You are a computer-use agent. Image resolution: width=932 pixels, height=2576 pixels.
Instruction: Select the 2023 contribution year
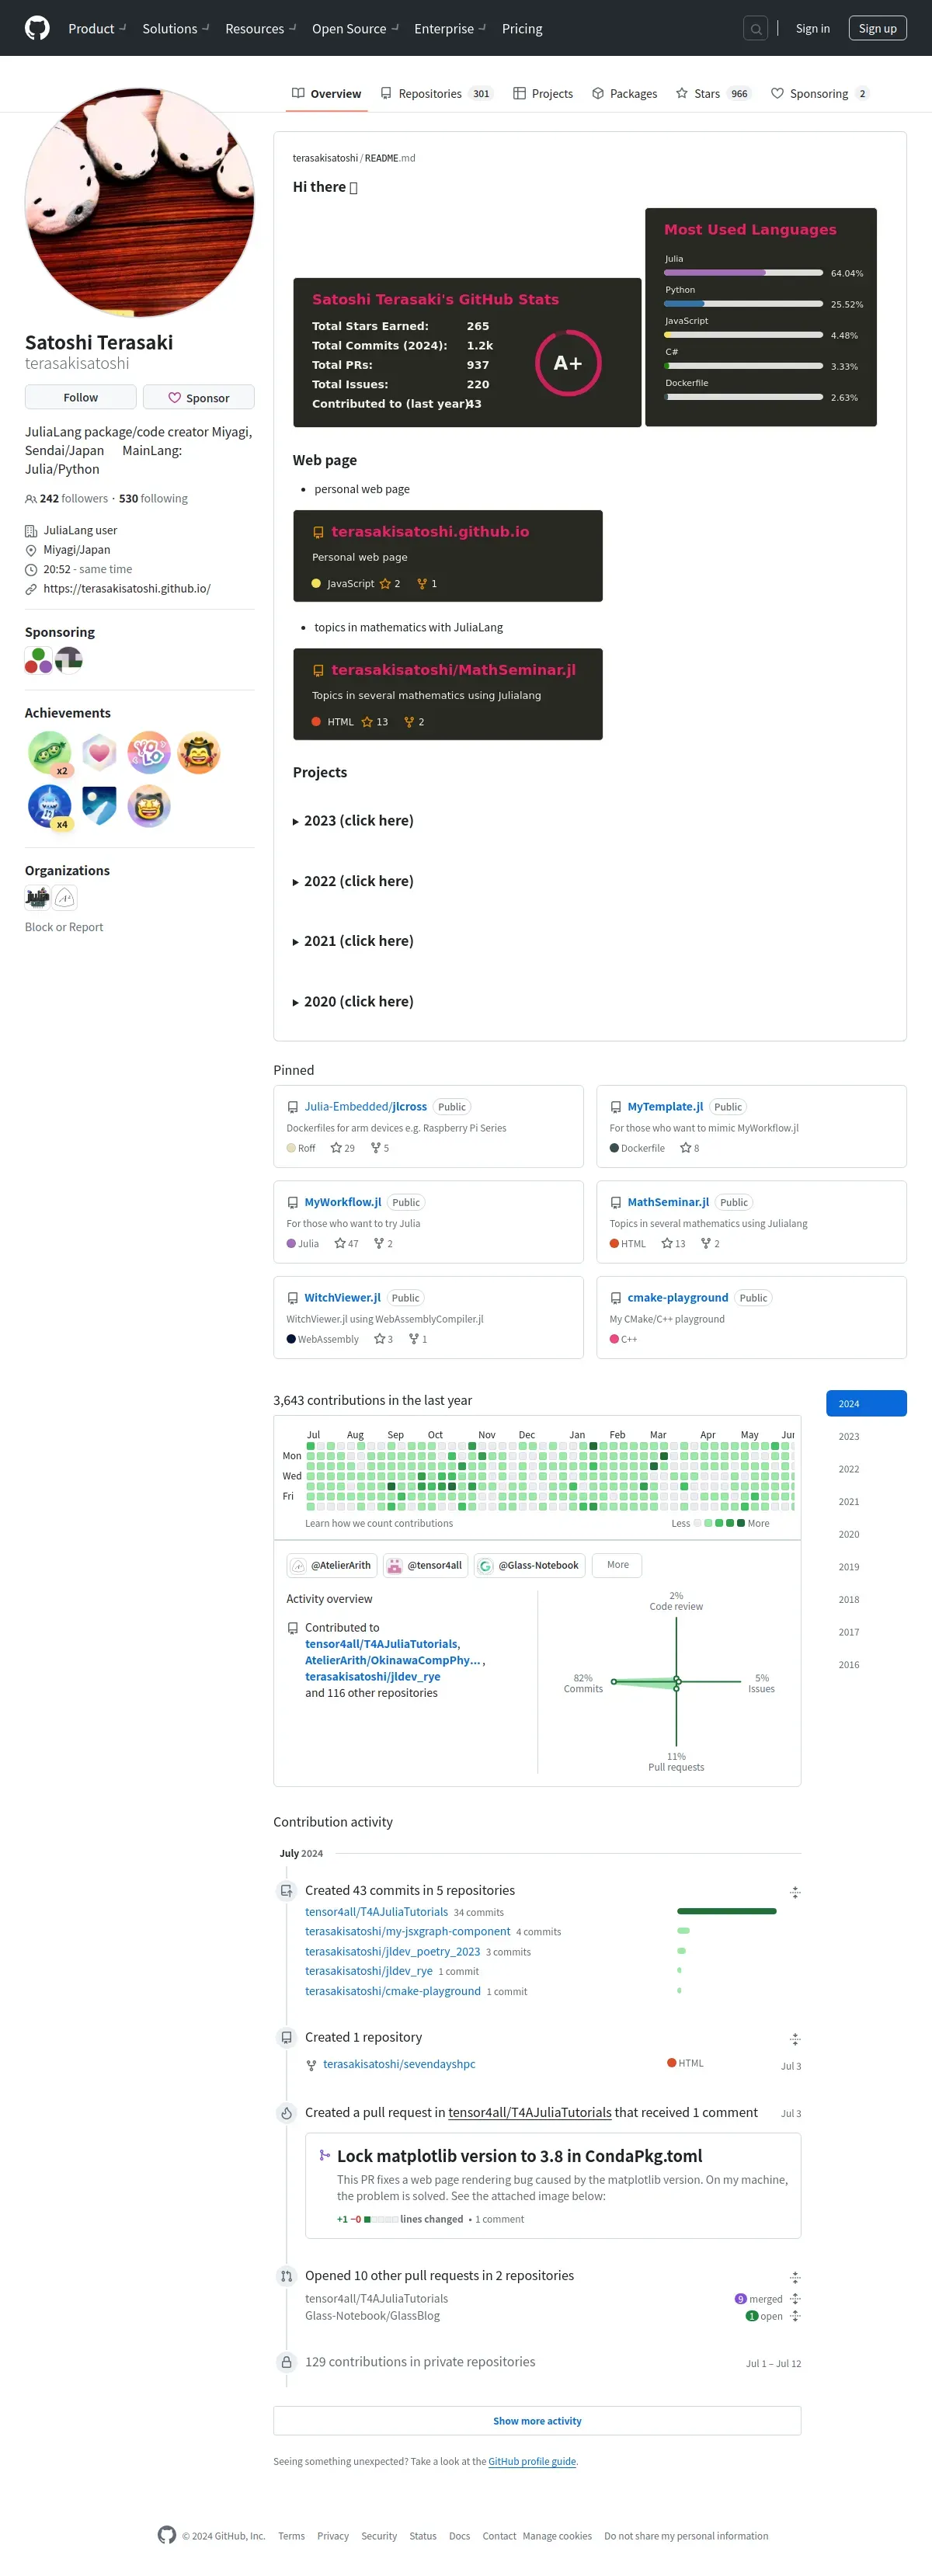[x=866, y=1436]
